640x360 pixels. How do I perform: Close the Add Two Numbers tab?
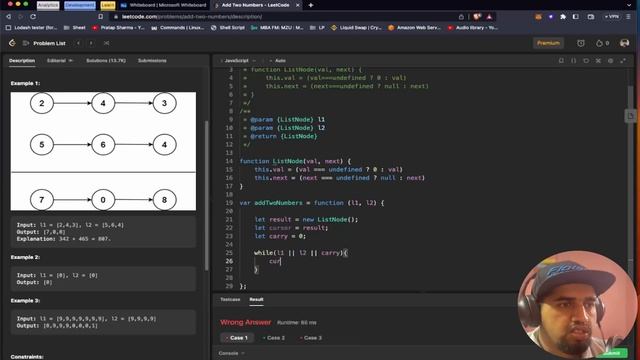coord(298,5)
